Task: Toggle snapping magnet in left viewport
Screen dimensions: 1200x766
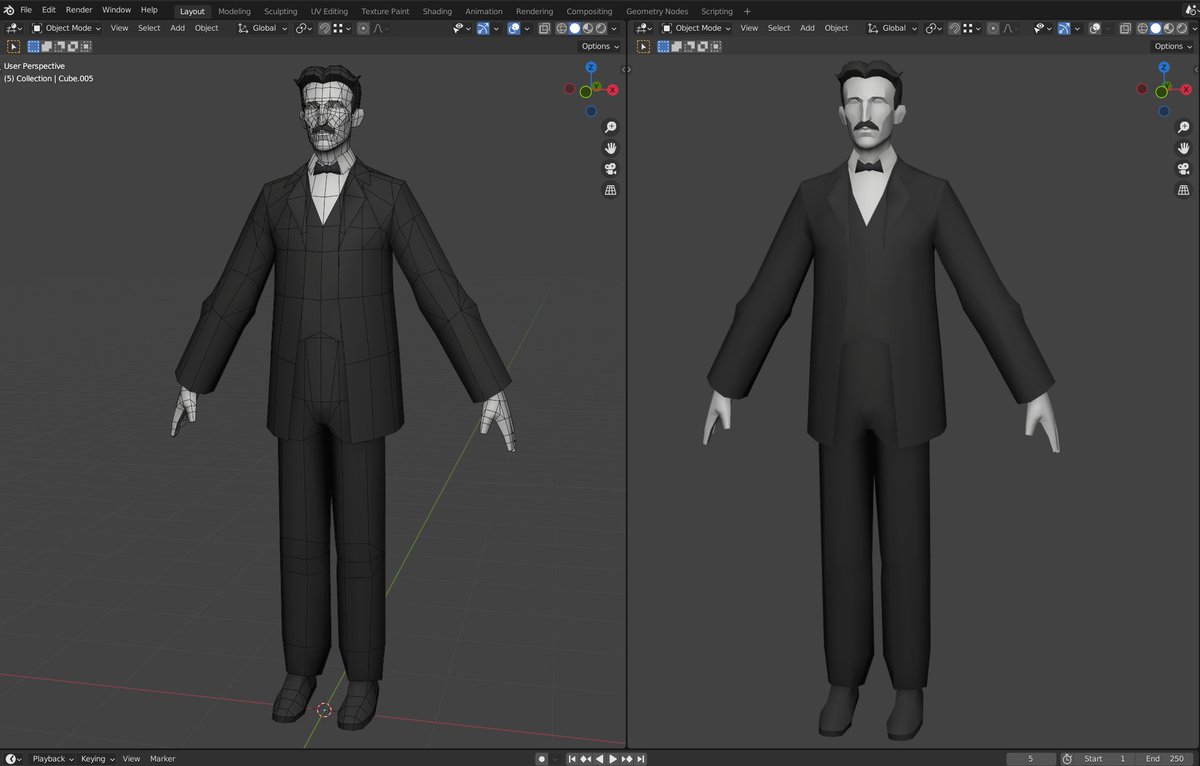Action: pyautogui.click(x=324, y=28)
